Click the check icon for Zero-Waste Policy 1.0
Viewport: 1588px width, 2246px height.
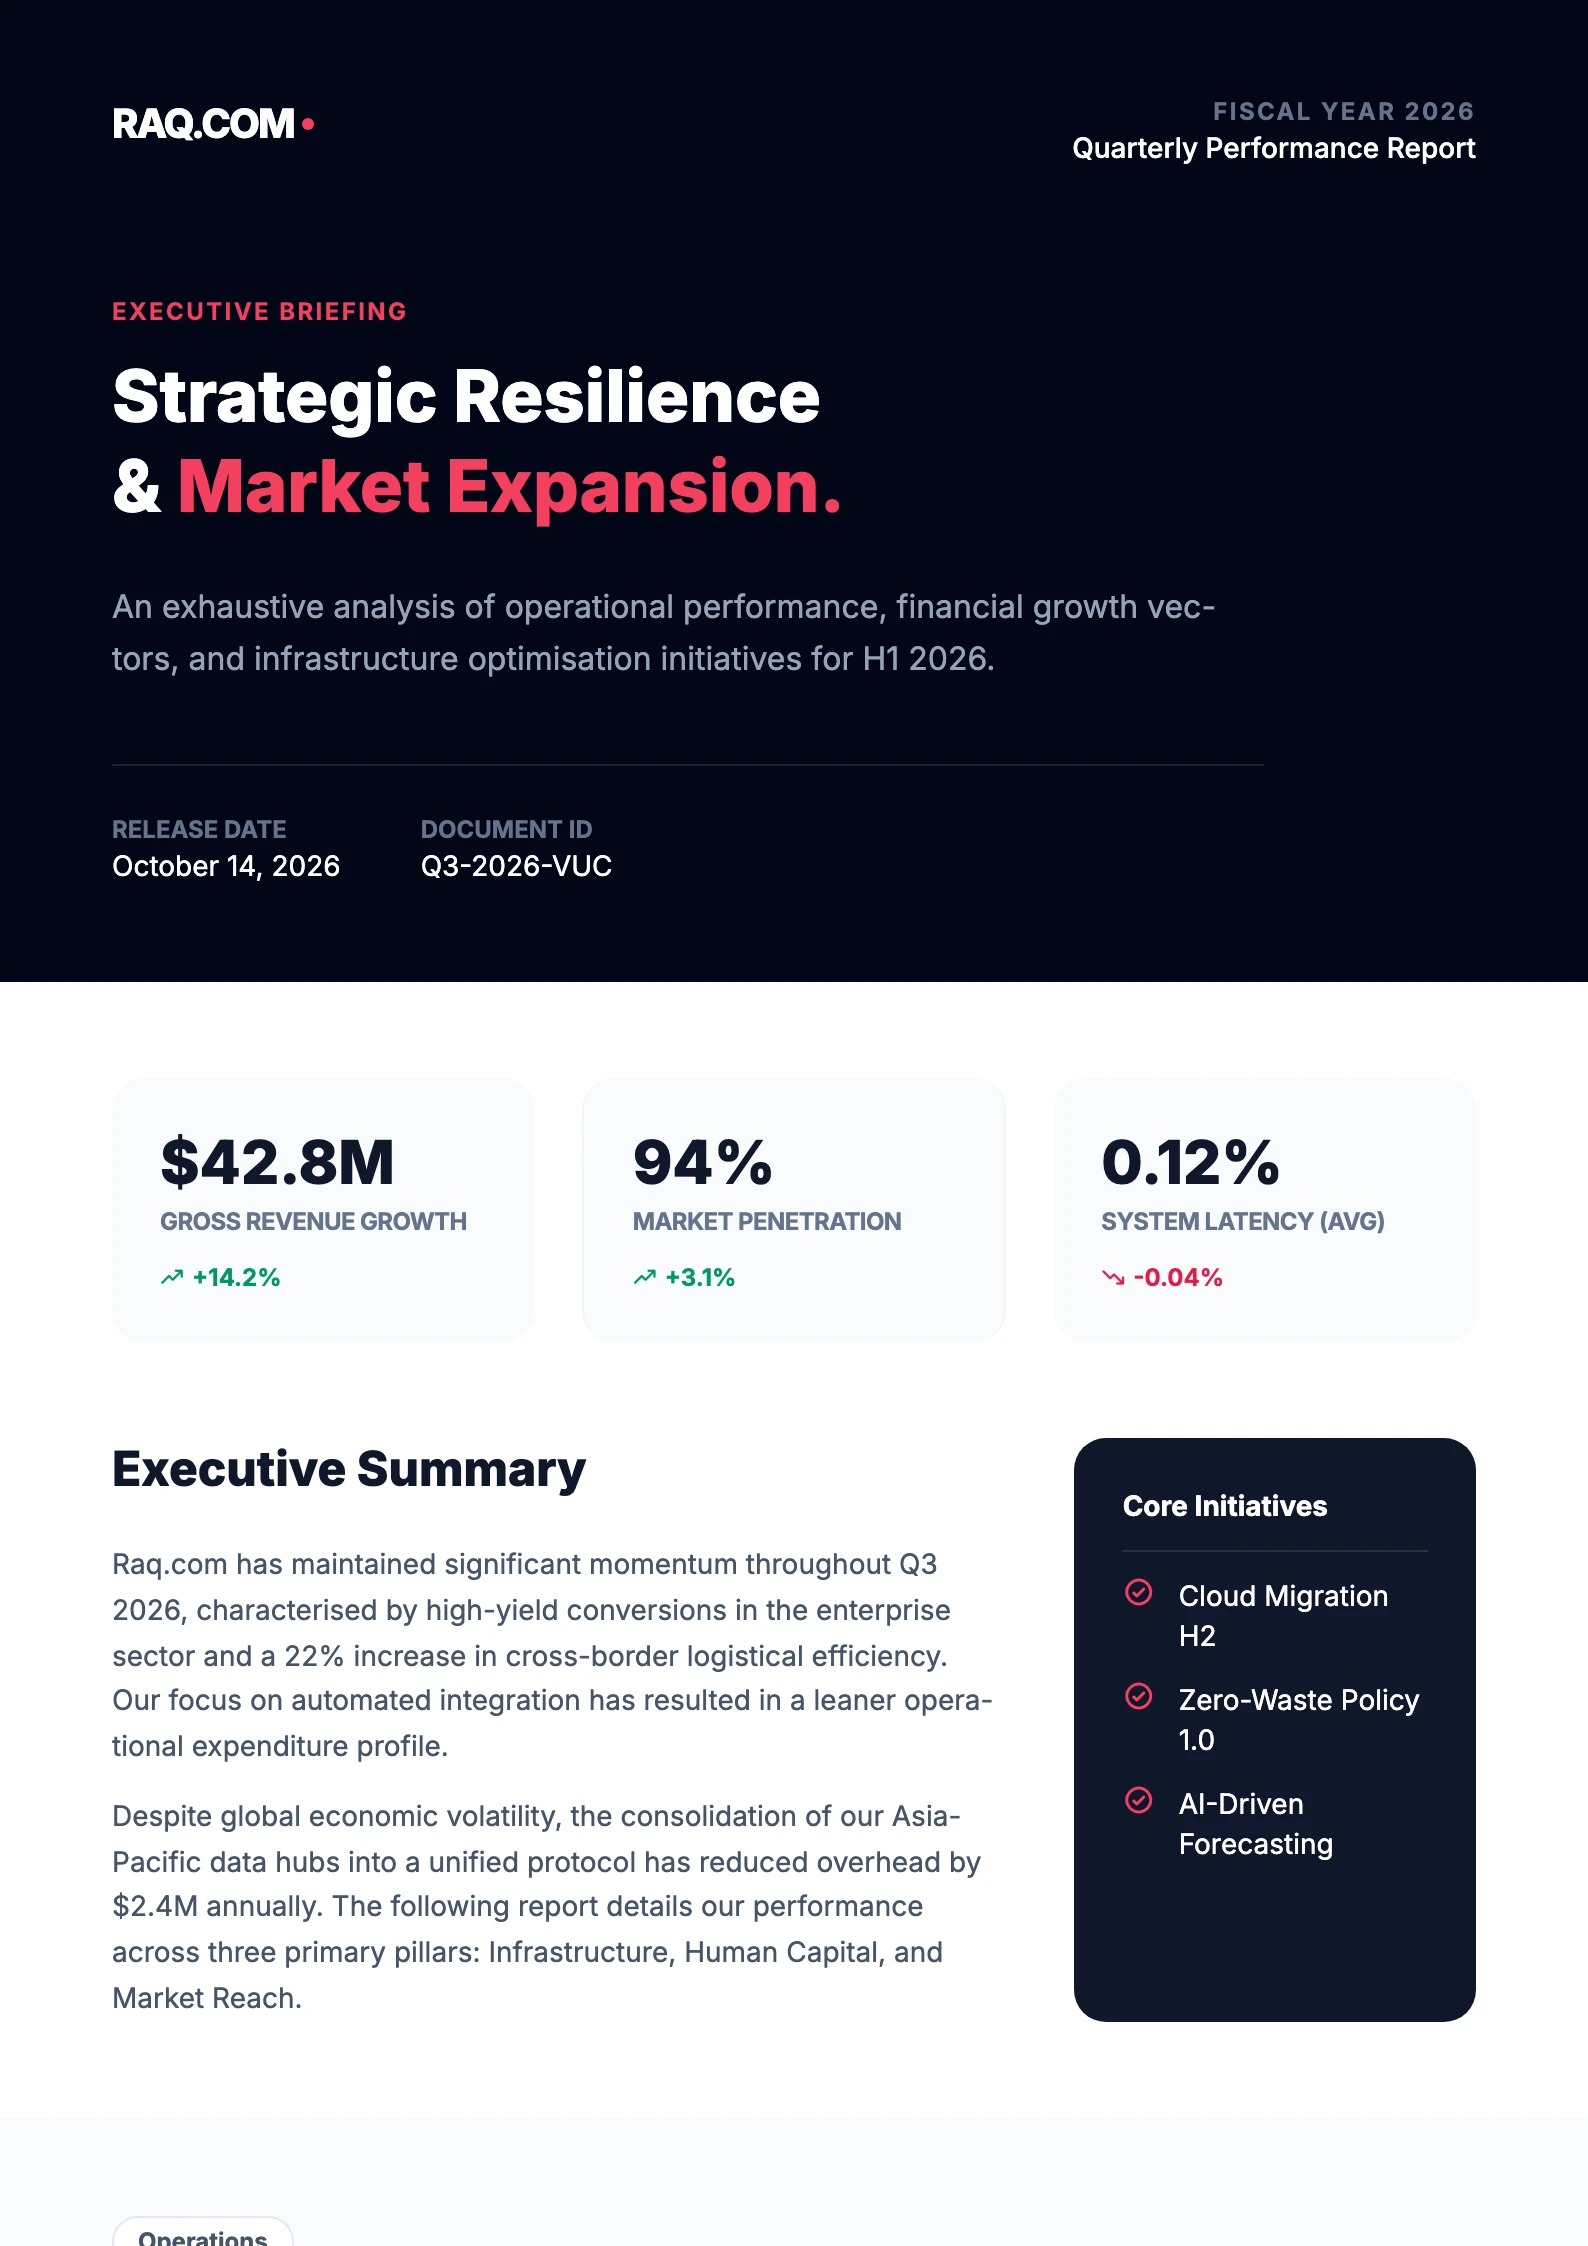tap(1138, 1696)
